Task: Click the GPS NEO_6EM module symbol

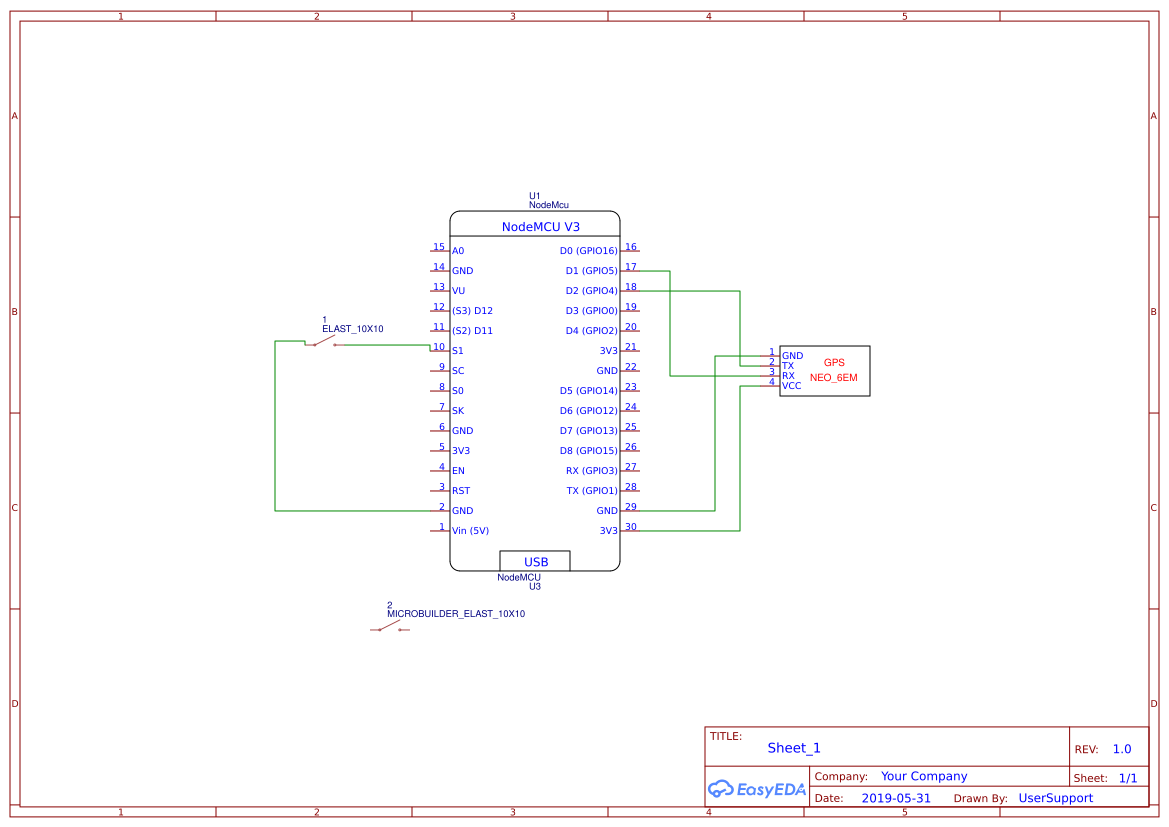Action: pyautogui.click(x=825, y=370)
